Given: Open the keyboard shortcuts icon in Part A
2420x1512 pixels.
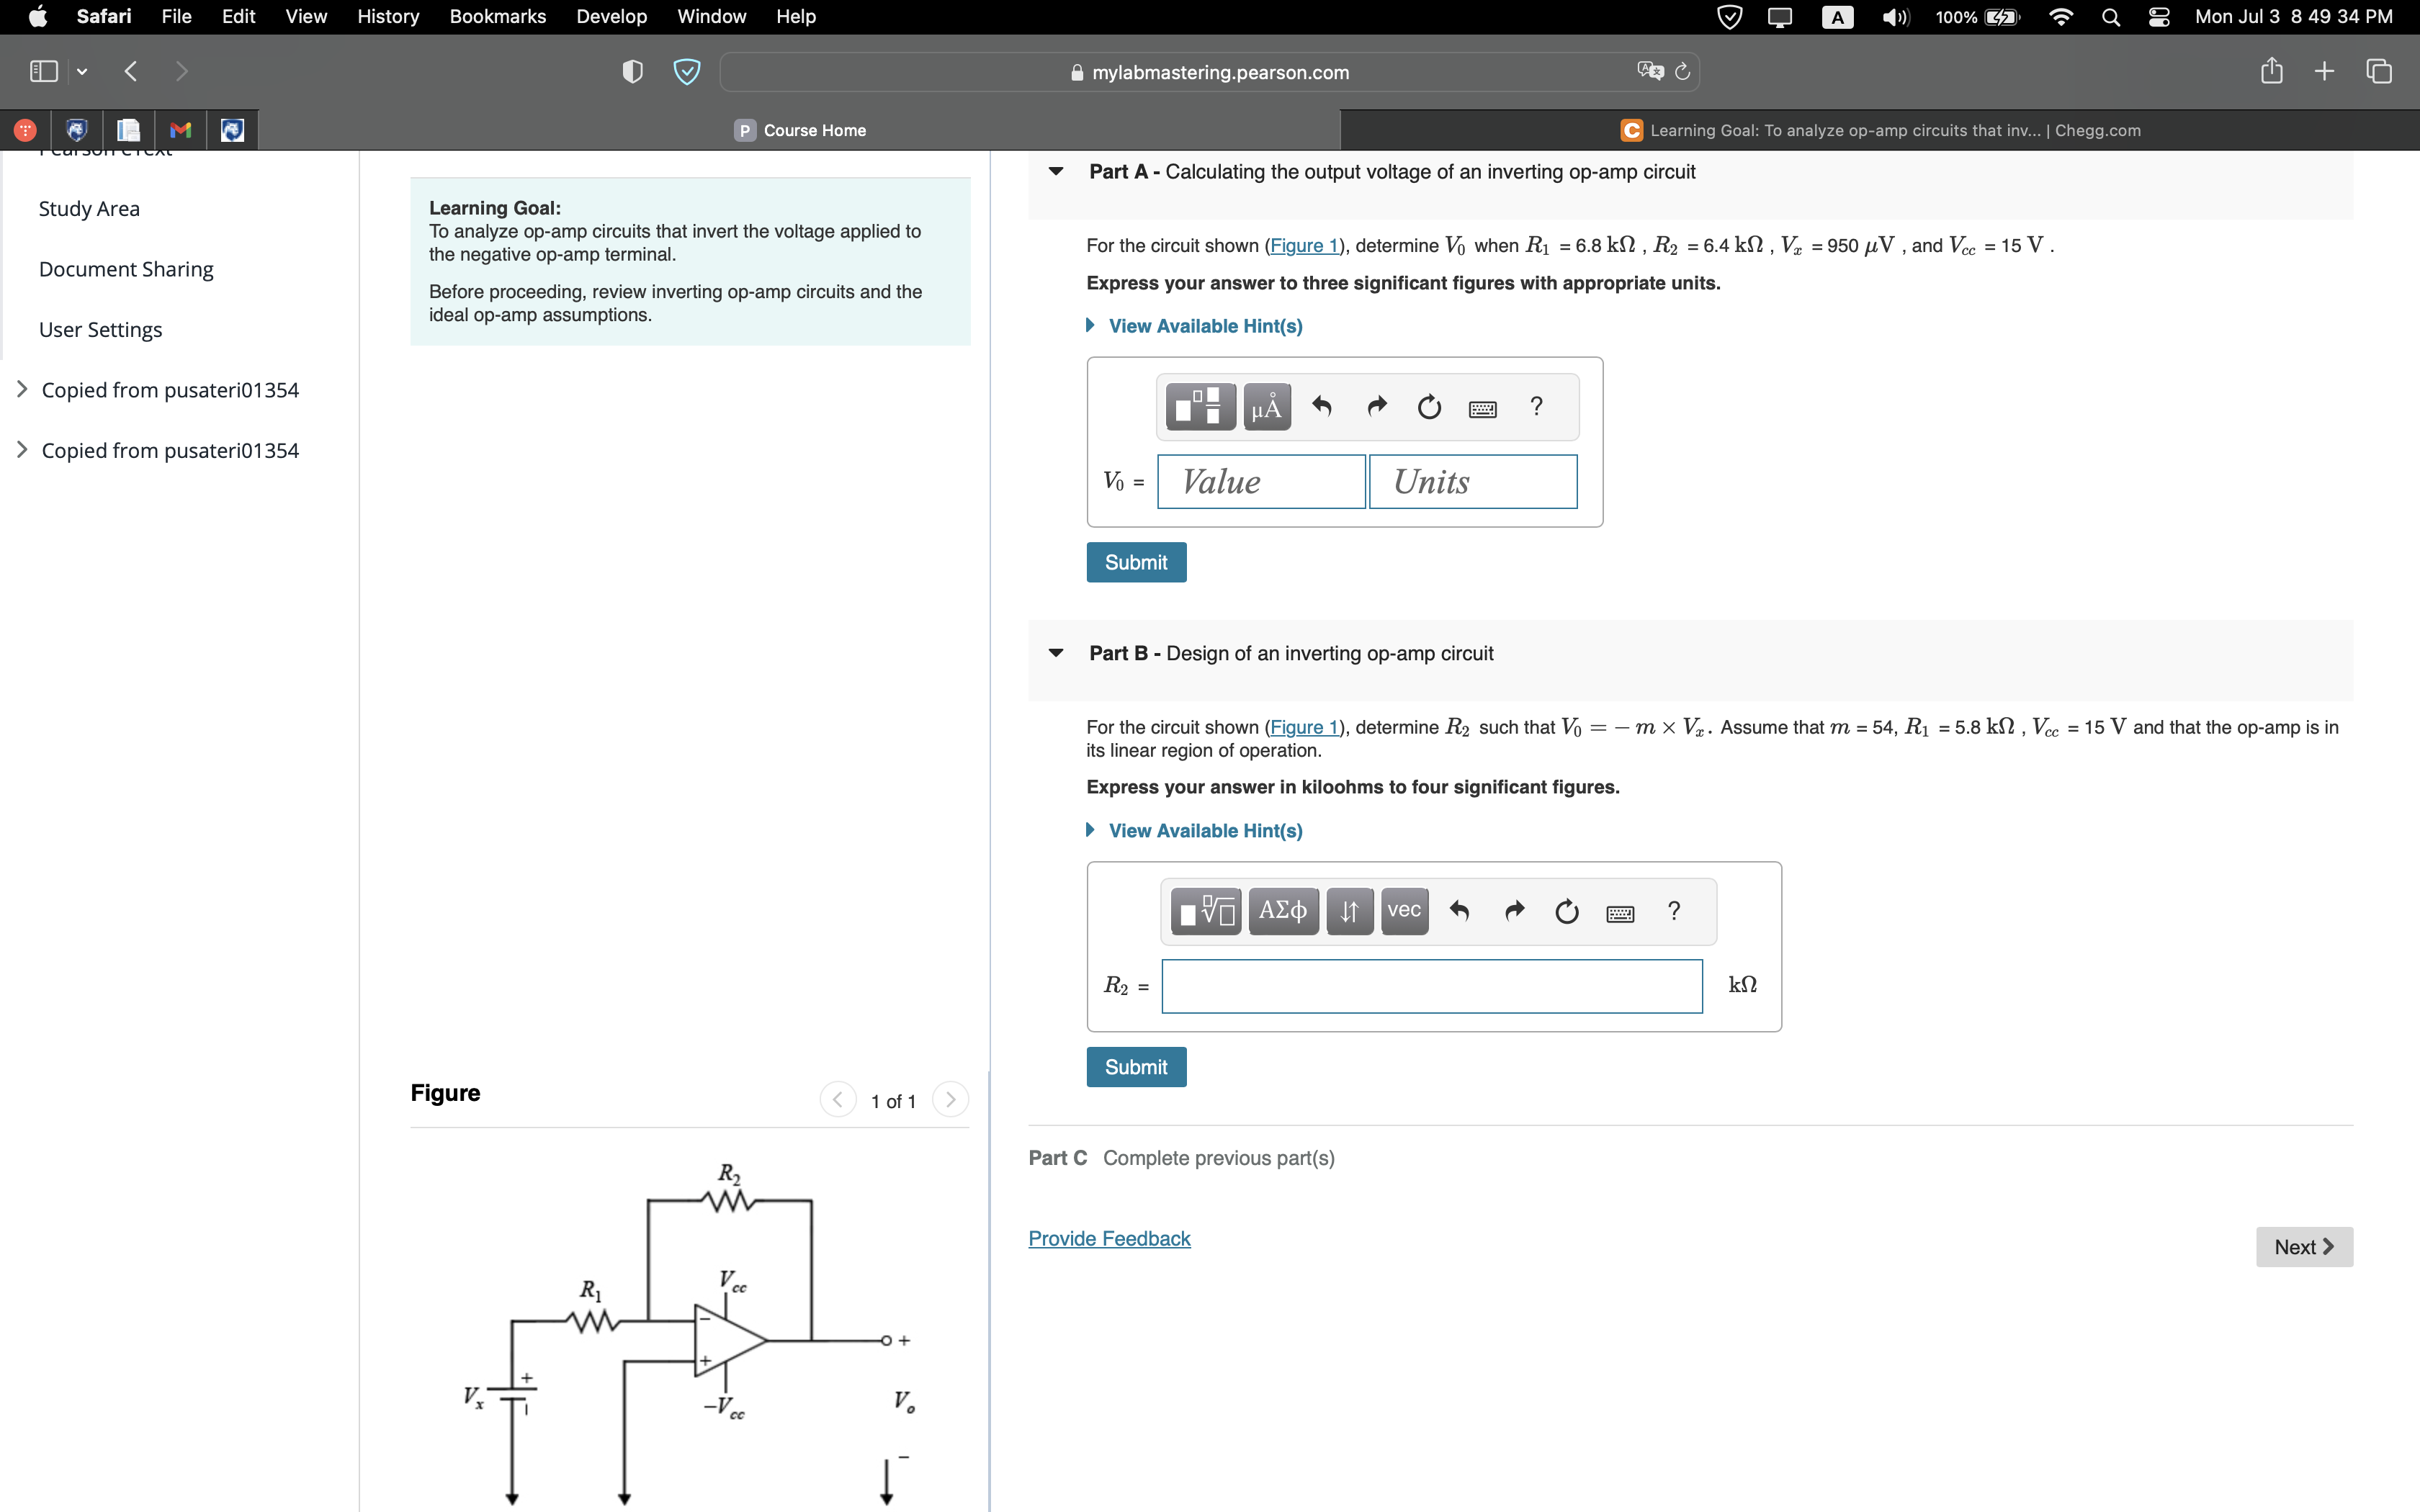Looking at the screenshot, I should pyautogui.click(x=1483, y=408).
